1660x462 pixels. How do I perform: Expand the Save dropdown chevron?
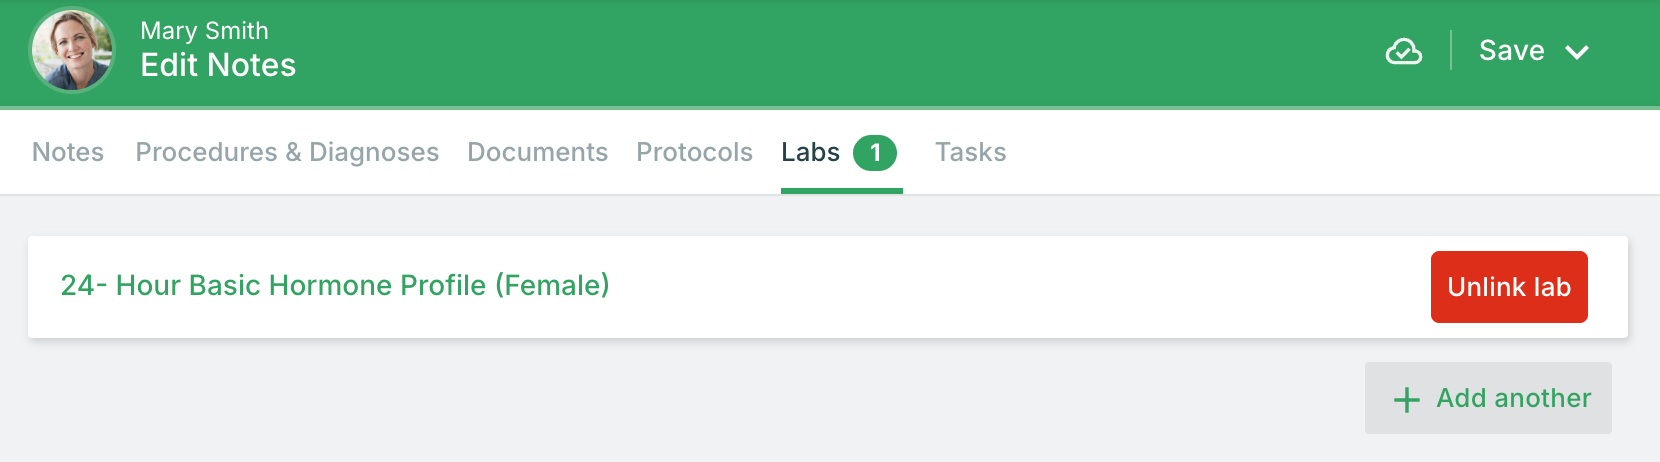[x=1577, y=52]
